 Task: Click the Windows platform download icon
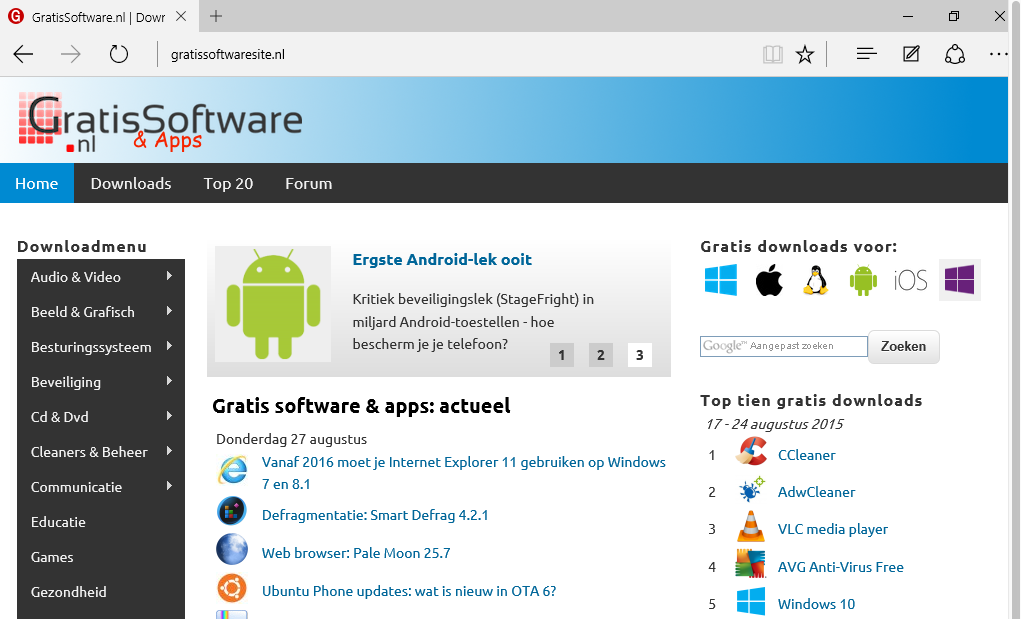tap(720, 280)
